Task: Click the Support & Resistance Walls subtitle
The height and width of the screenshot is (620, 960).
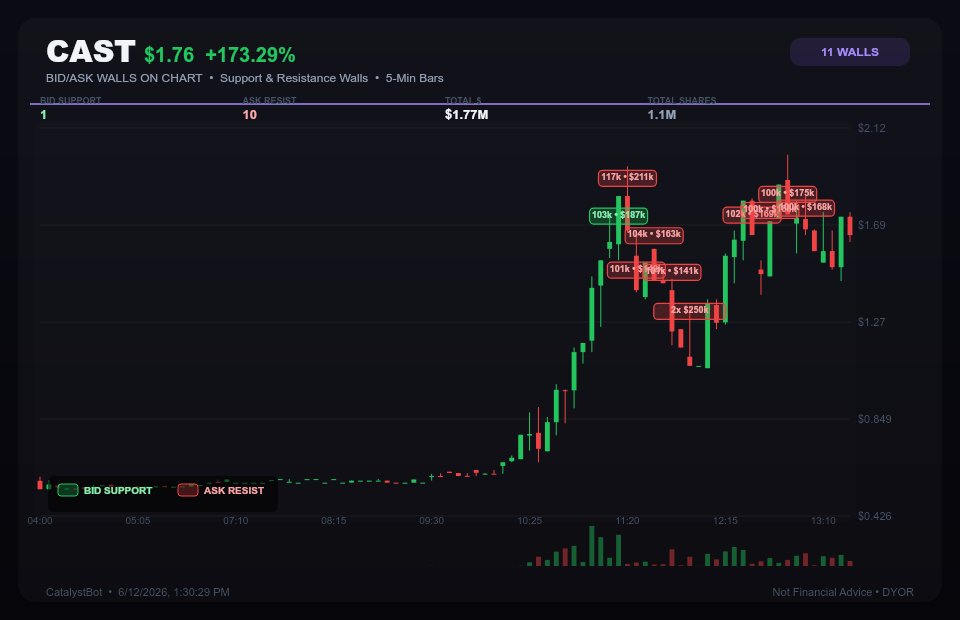Action: (x=294, y=78)
